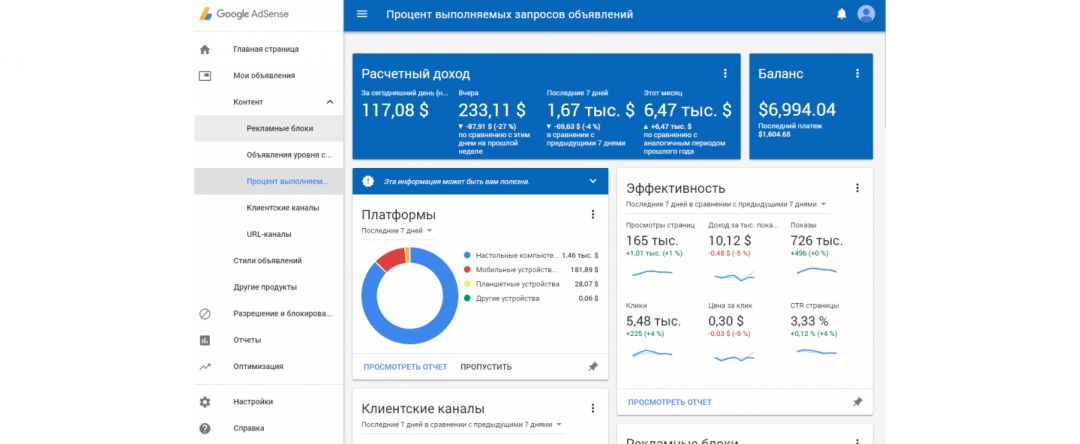Viewport: 1080px width, 444px height.
Task: Expand the info banner chevron
Action: coord(592,181)
